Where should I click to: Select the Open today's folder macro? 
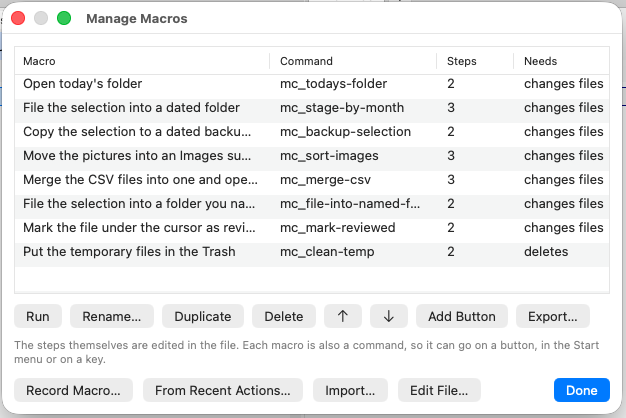pyautogui.click(x=312, y=83)
